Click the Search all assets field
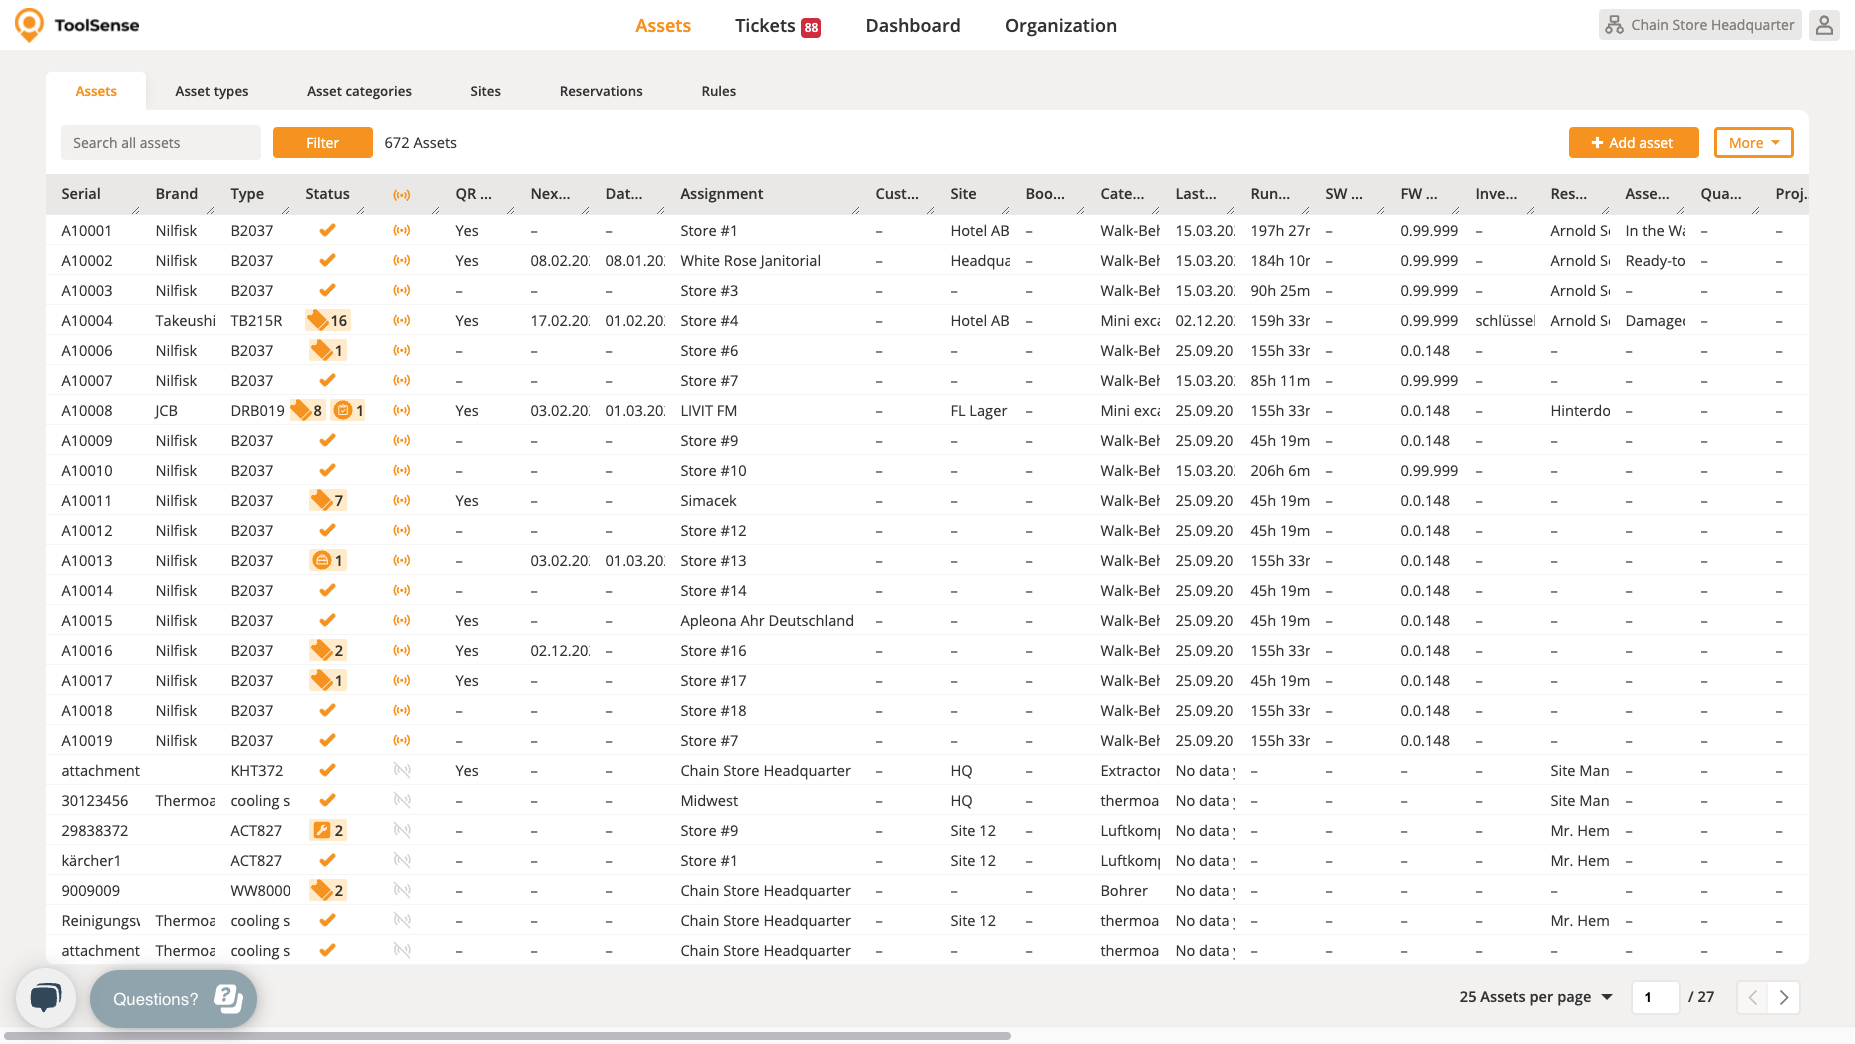Image resolution: width=1855 pixels, height=1044 pixels. 160,143
